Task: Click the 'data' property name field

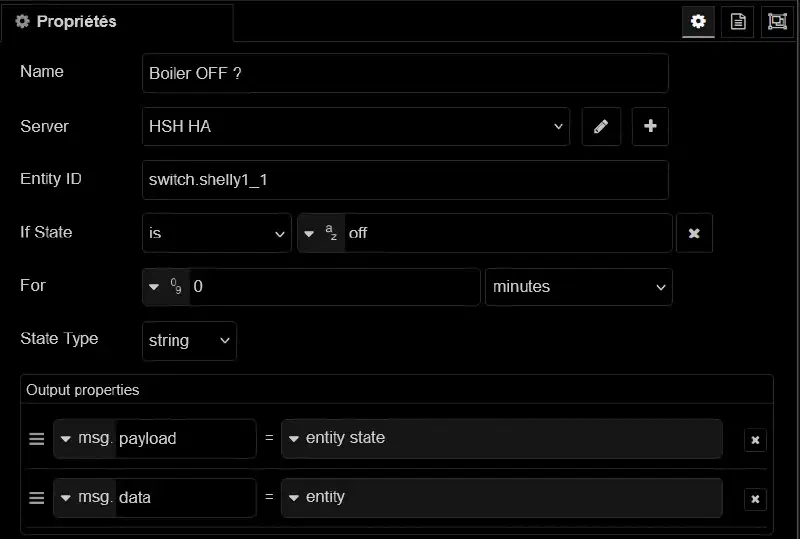Action: pos(186,498)
